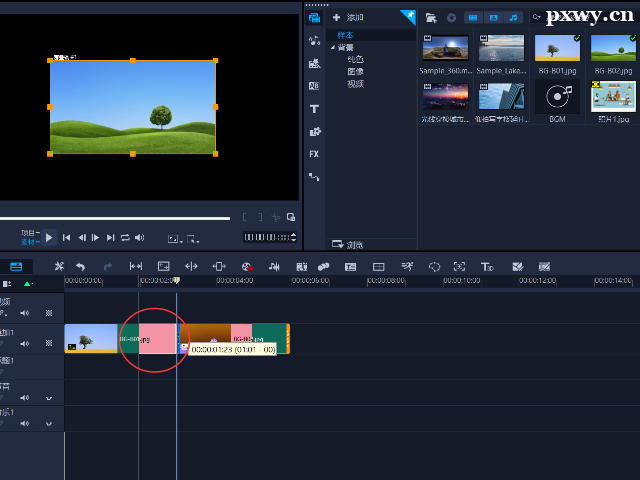Expand the voice track chevron

[48, 398]
